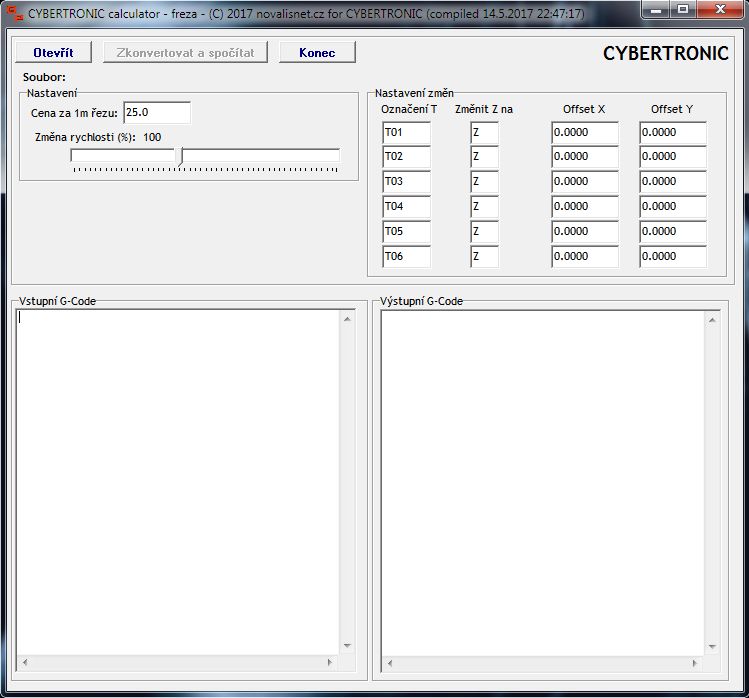Click the Offset X field in T02 row

pos(585,157)
